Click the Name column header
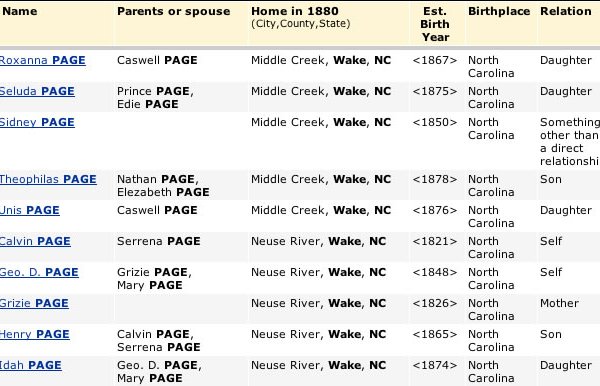Viewport: 600px width, 386px height. point(20,11)
